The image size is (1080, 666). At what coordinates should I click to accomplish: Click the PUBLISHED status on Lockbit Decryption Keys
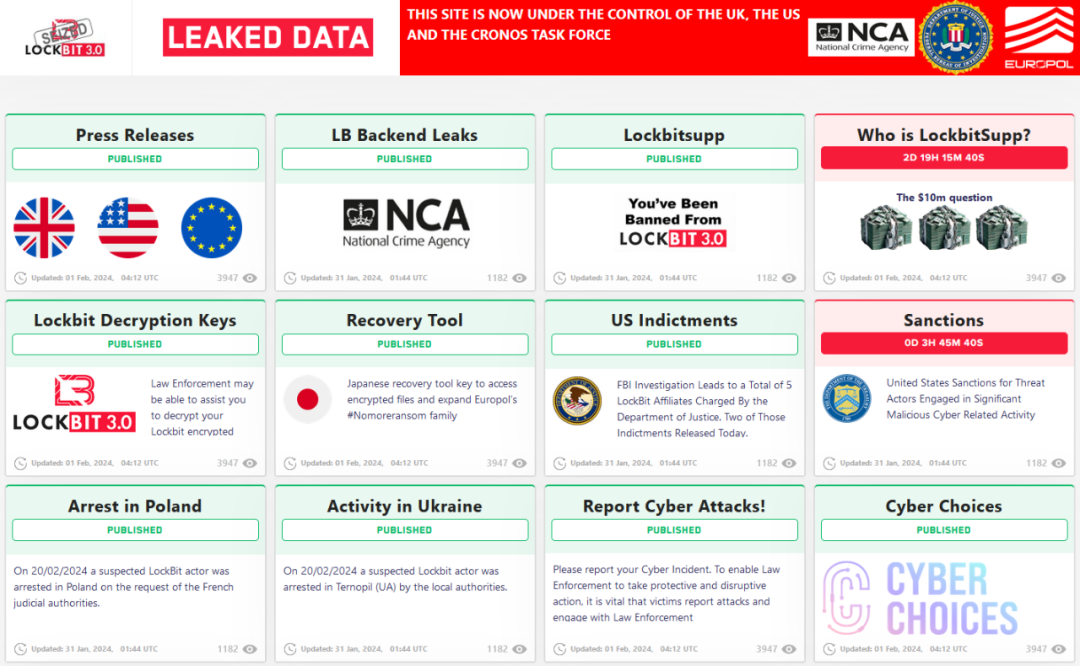click(x=135, y=344)
